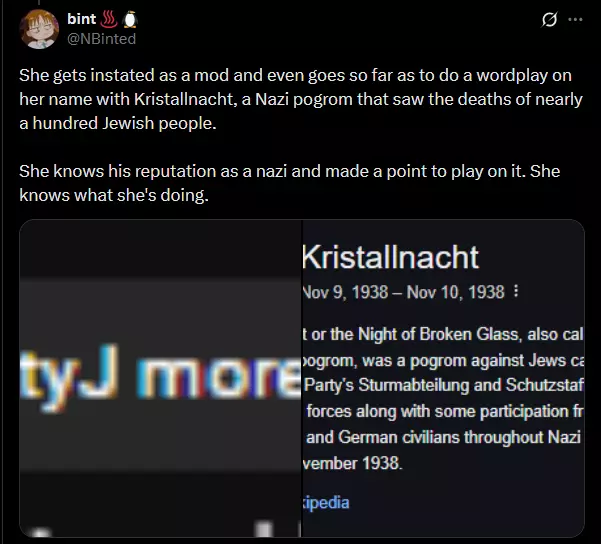
Task: Open the three-dot more options menu
Action: tap(575, 20)
